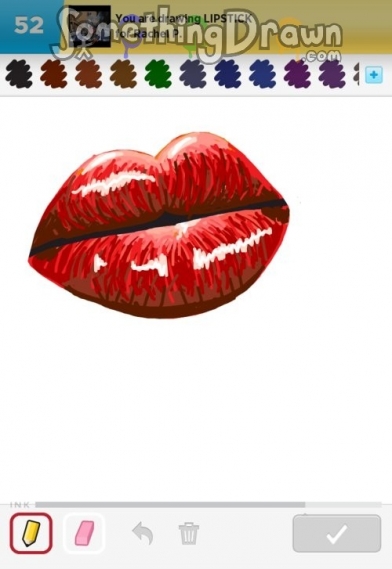Tap the 'You are drawing LIPSTICK' prompt text
The image size is (392, 569).
184,19
